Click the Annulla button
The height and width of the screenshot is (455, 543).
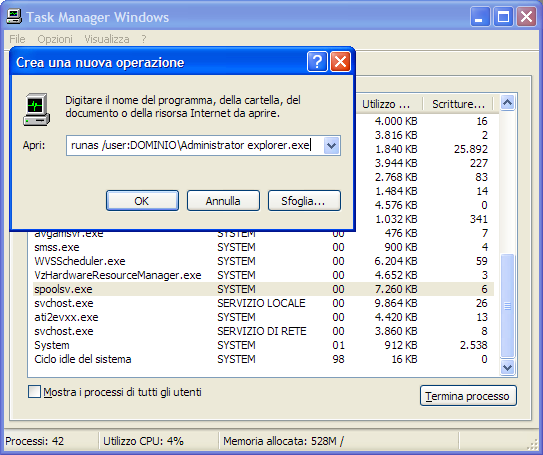click(223, 200)
